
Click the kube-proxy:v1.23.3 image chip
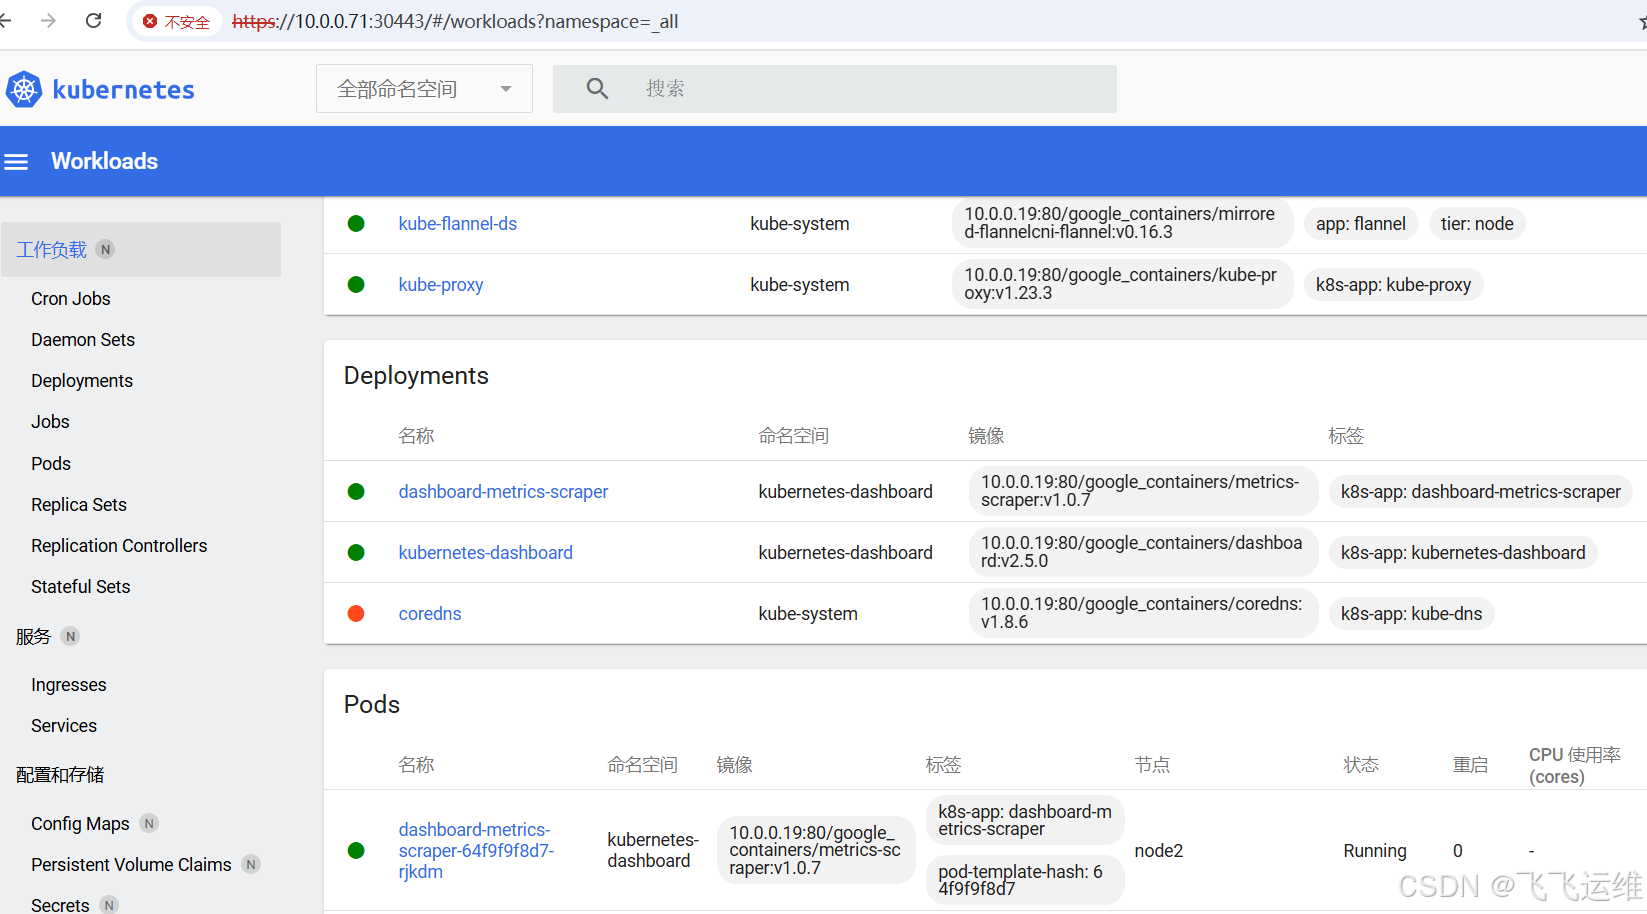[x=1122, y=284]
